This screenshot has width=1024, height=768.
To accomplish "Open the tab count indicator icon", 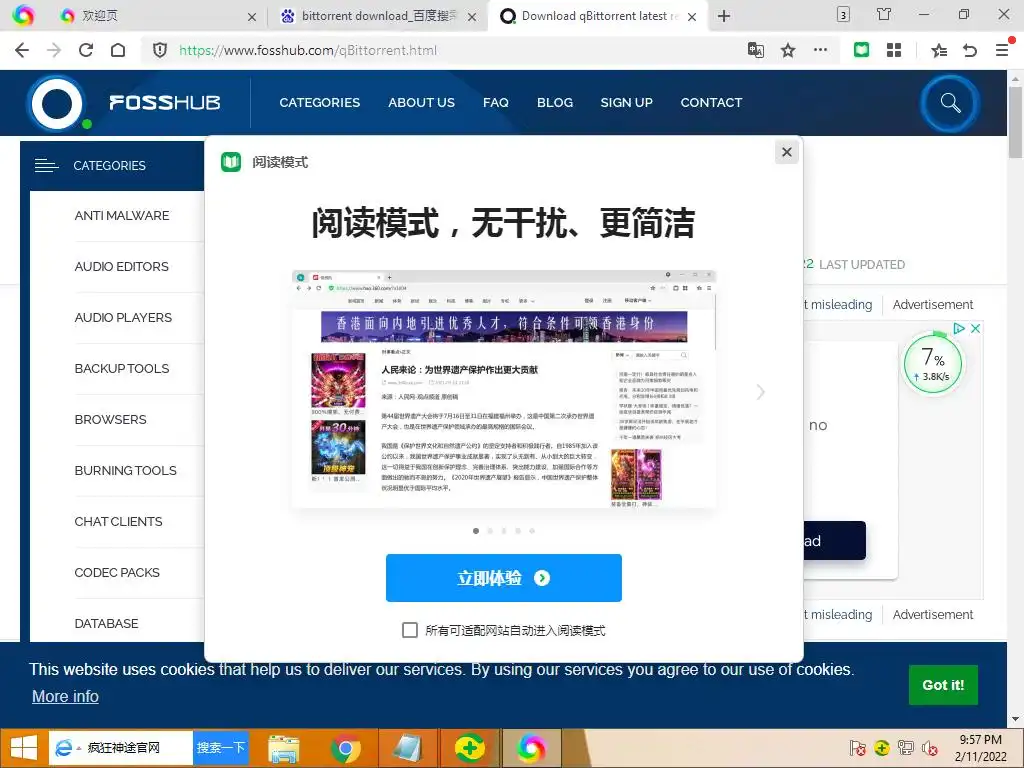I will [x=843, y=14].
